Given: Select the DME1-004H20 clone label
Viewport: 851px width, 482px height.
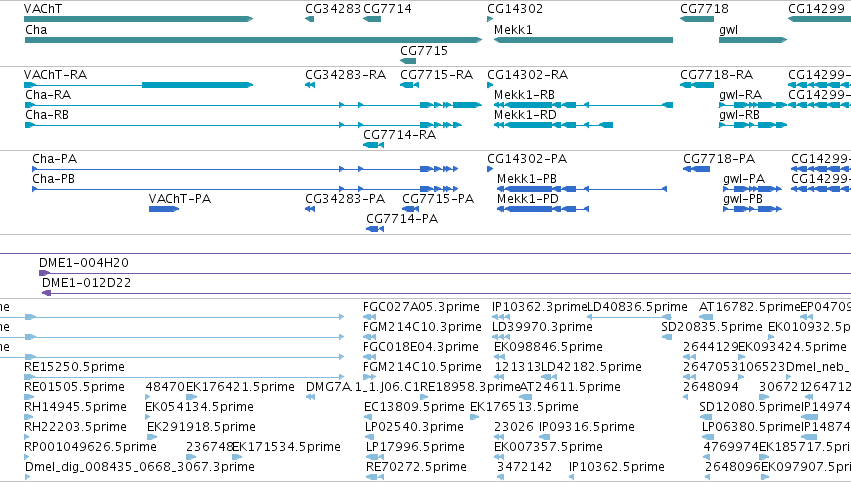Looking at the screenshot, I should pyautogui.click(x=84, y=263).
